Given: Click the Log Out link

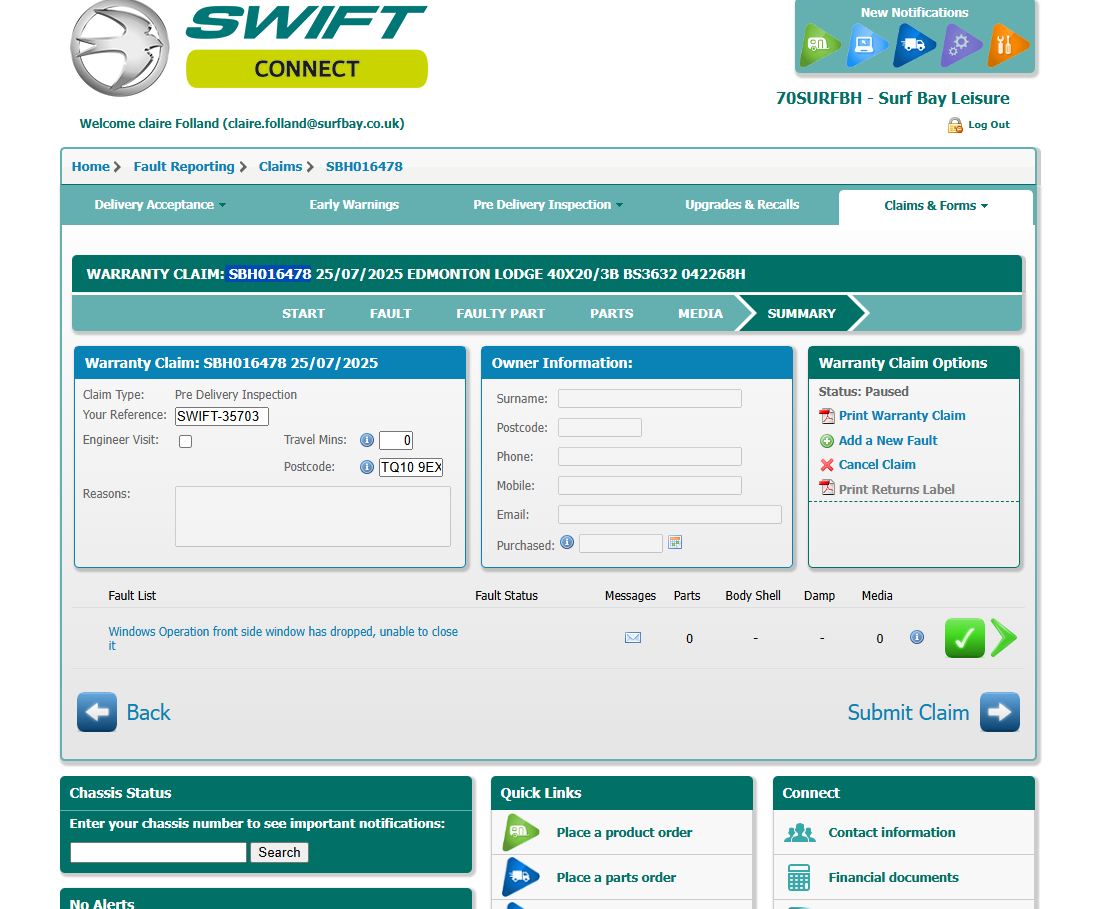Looking at the screenshot, I should pyautogui.click(x=988, y=125).
